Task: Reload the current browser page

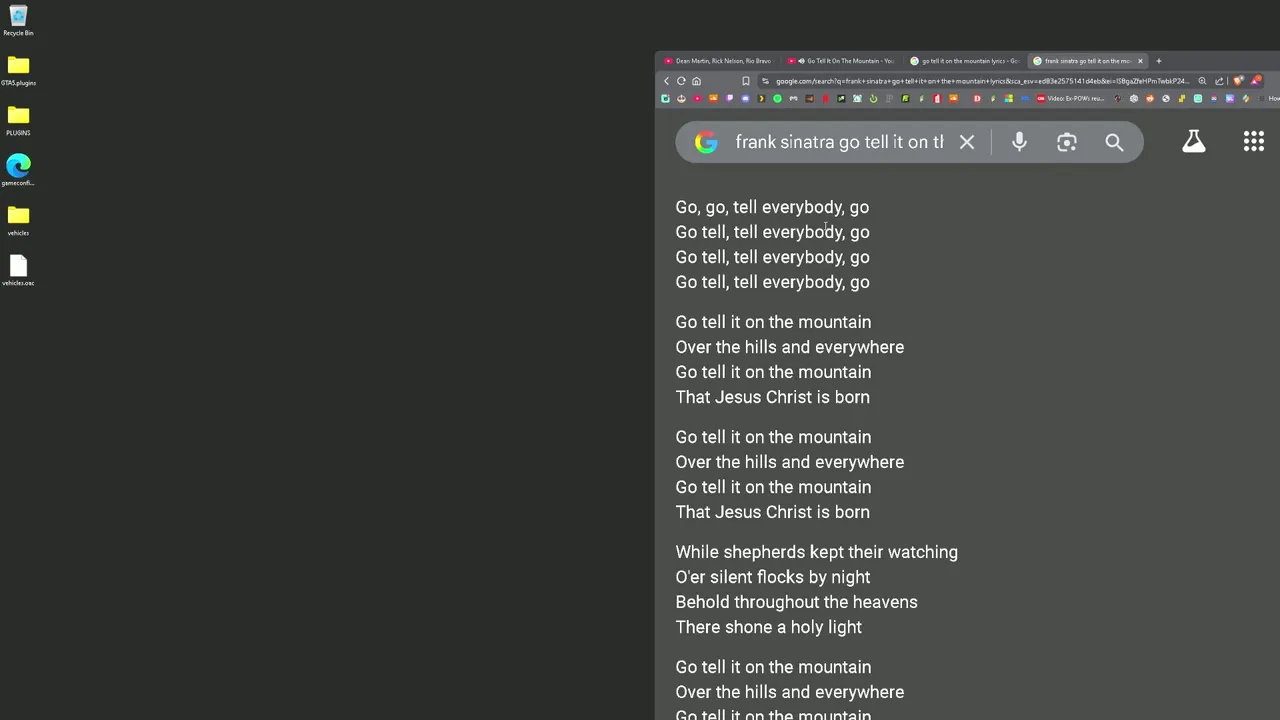Action: click(681, 81)
